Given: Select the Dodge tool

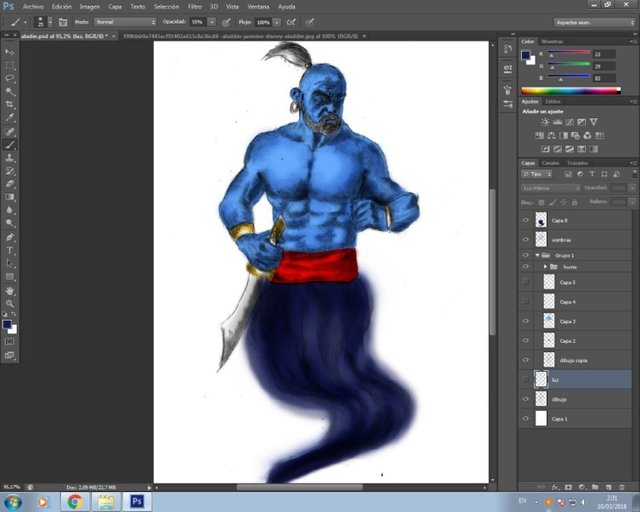Looking at the screenshot, I should [9, 223].
